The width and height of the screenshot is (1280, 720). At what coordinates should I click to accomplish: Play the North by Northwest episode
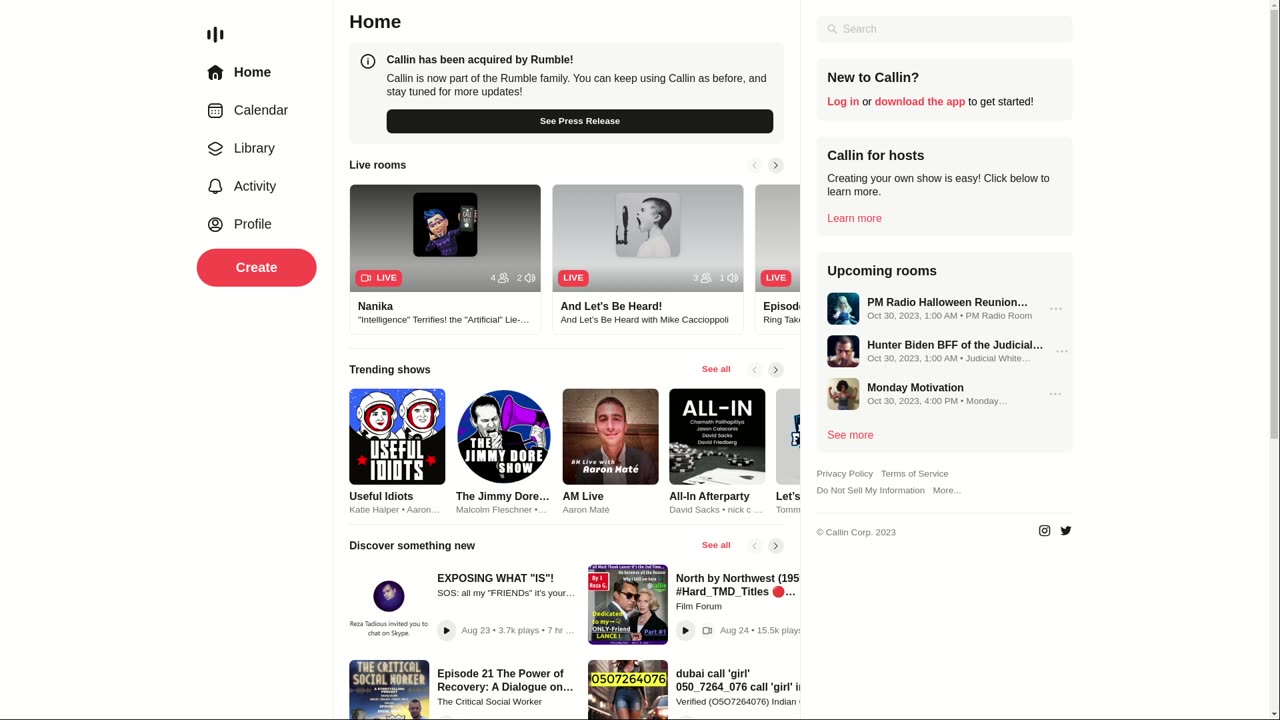685,630
